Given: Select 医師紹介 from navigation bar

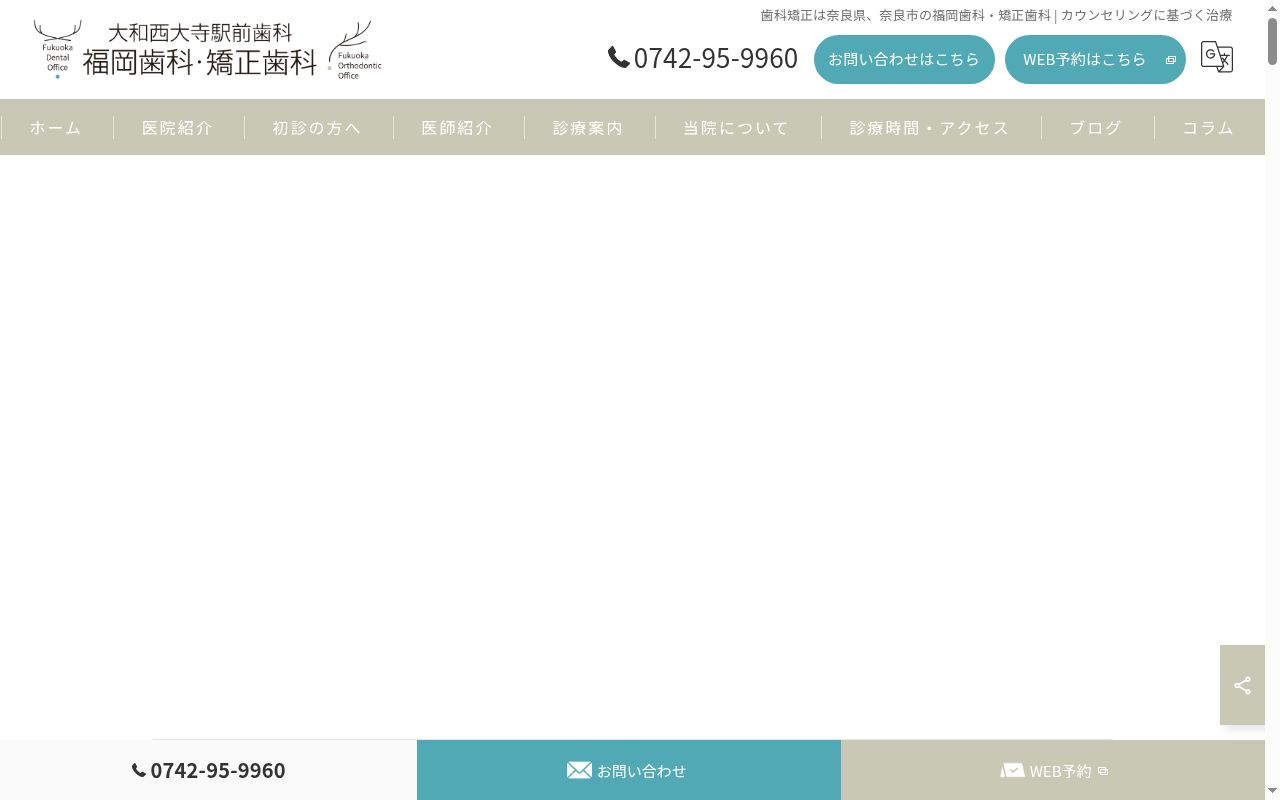Looking at the screenshot, I should [x=457, y=127].
